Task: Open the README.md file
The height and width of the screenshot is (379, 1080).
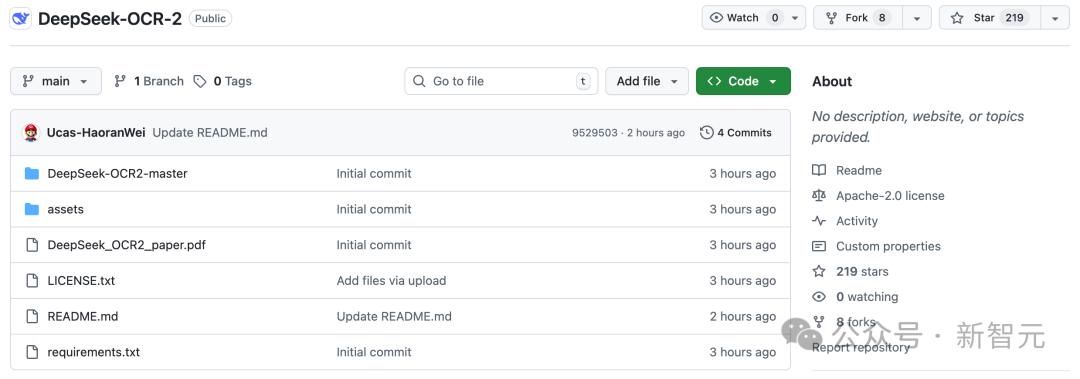Action: click(83, 316)
